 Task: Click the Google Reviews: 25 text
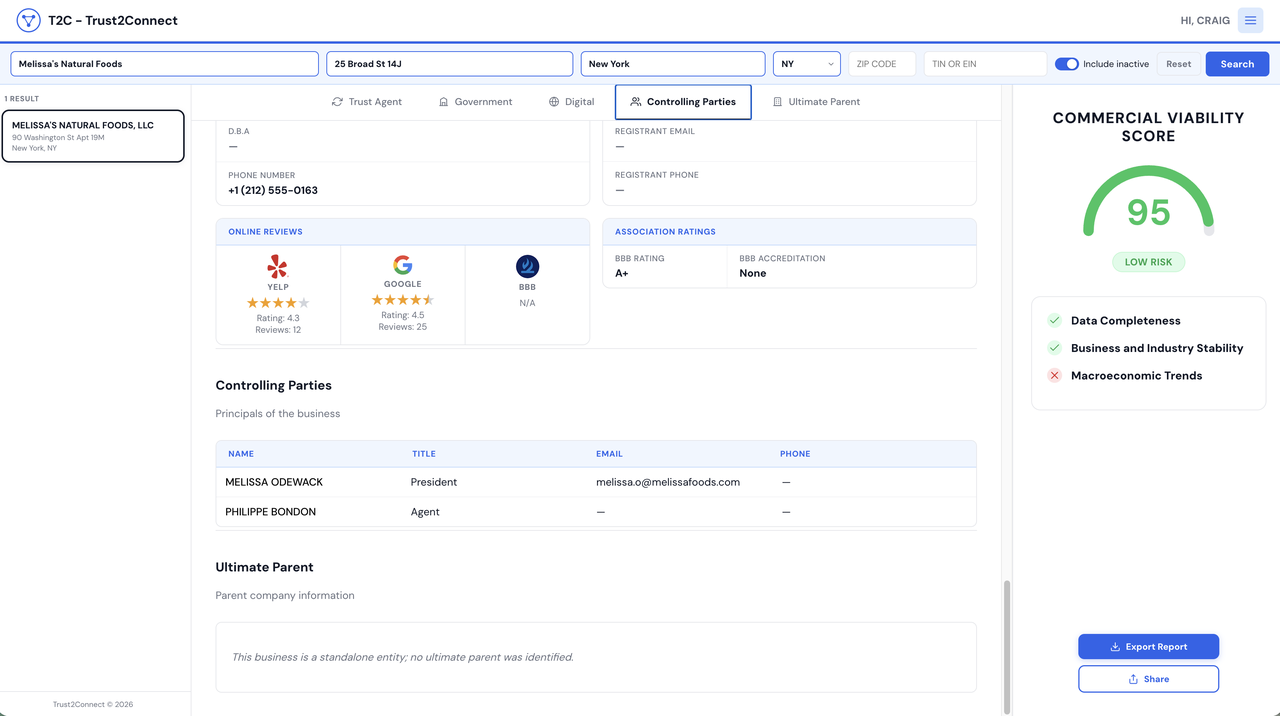click(403, 327)
